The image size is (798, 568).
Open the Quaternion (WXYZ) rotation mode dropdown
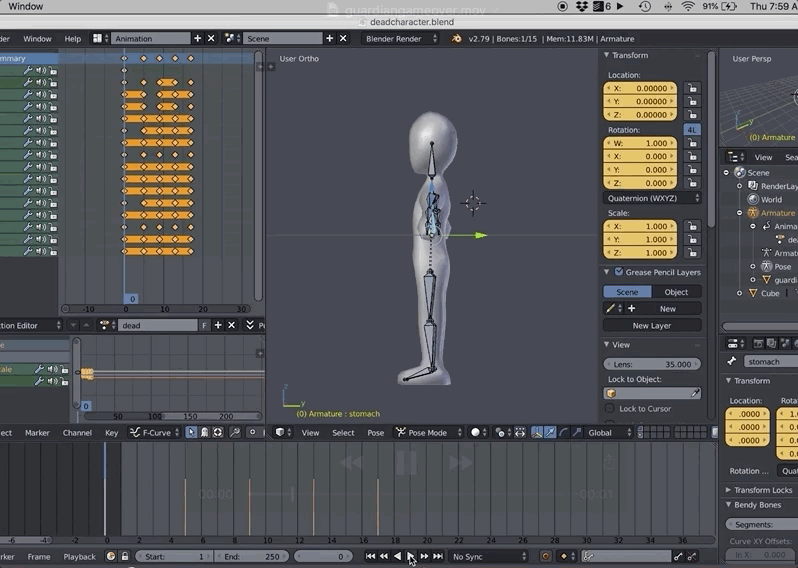click(x=652, y=198)
